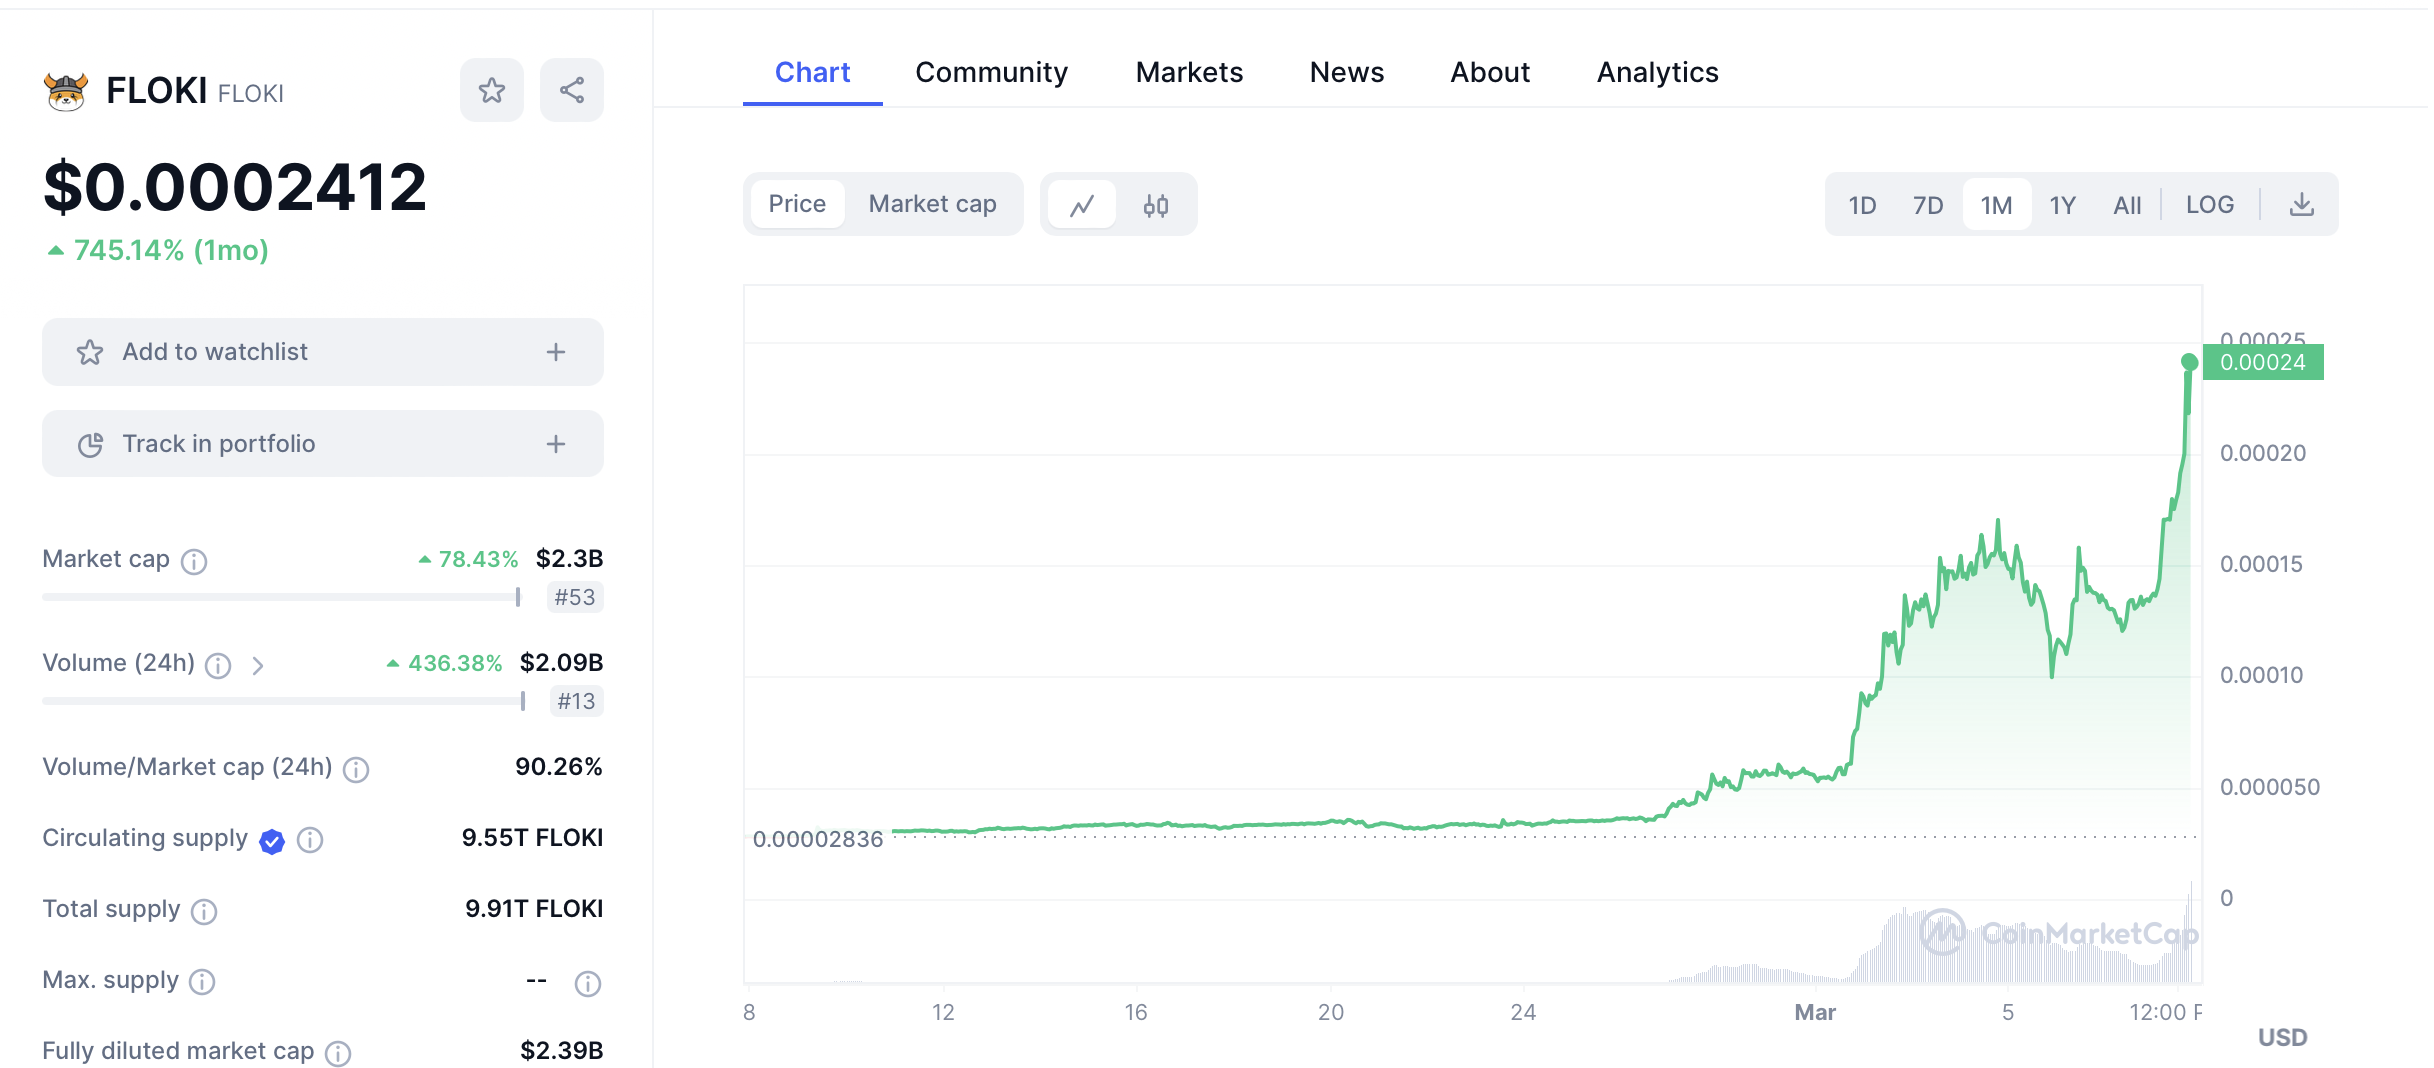Expand Track in portfolio plus
This screenshot has width=2434, height=1068.
[x=556, y=444]
